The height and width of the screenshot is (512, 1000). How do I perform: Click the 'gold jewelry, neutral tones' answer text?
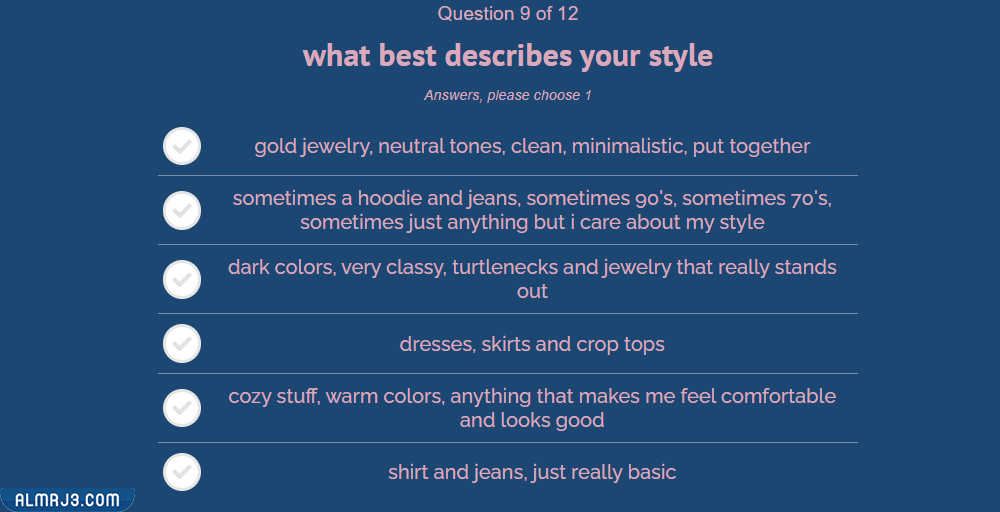[x=532, y=146]
